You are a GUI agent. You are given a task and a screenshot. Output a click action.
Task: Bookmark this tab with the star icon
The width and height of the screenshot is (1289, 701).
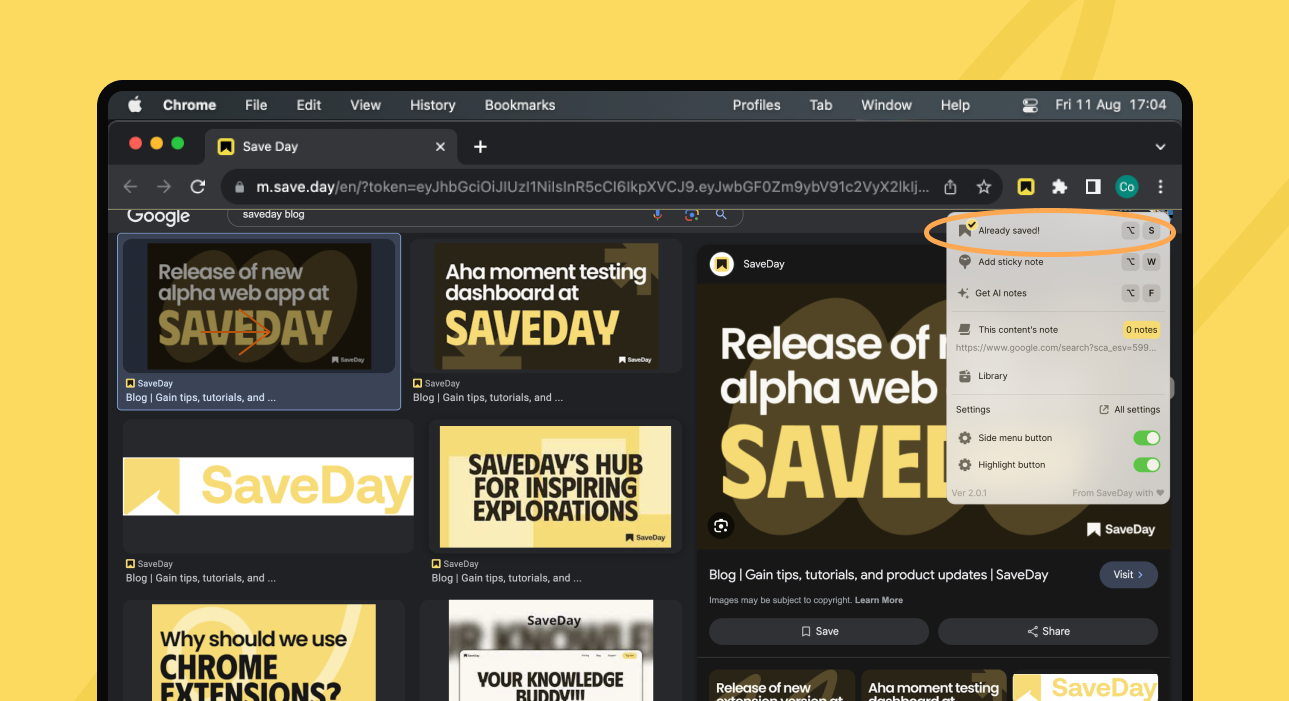[x=984, y=187]
